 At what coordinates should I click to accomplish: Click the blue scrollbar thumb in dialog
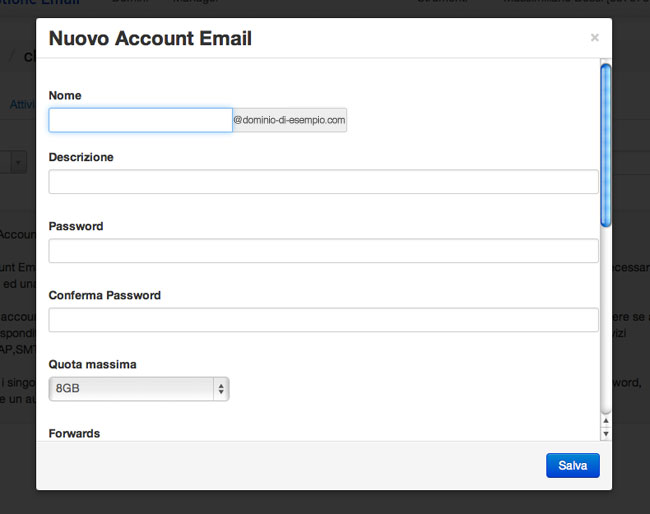click(x=605, y=145)
